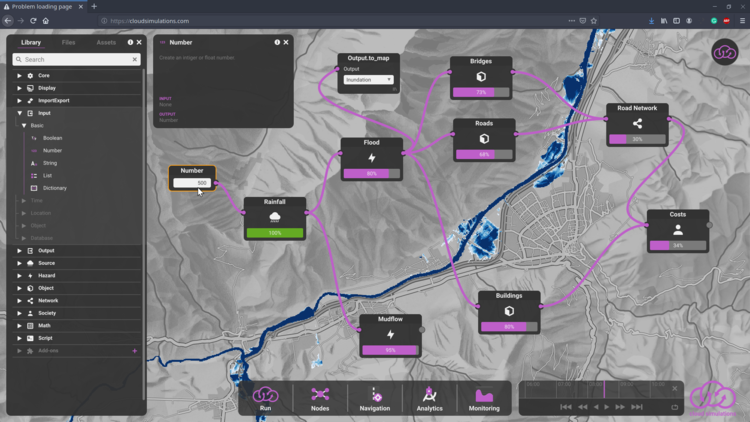Image resolution: width=750 pixels, height=422 pixels.
Task: Switch to the Files tab
Action: (x=68, y=42)
